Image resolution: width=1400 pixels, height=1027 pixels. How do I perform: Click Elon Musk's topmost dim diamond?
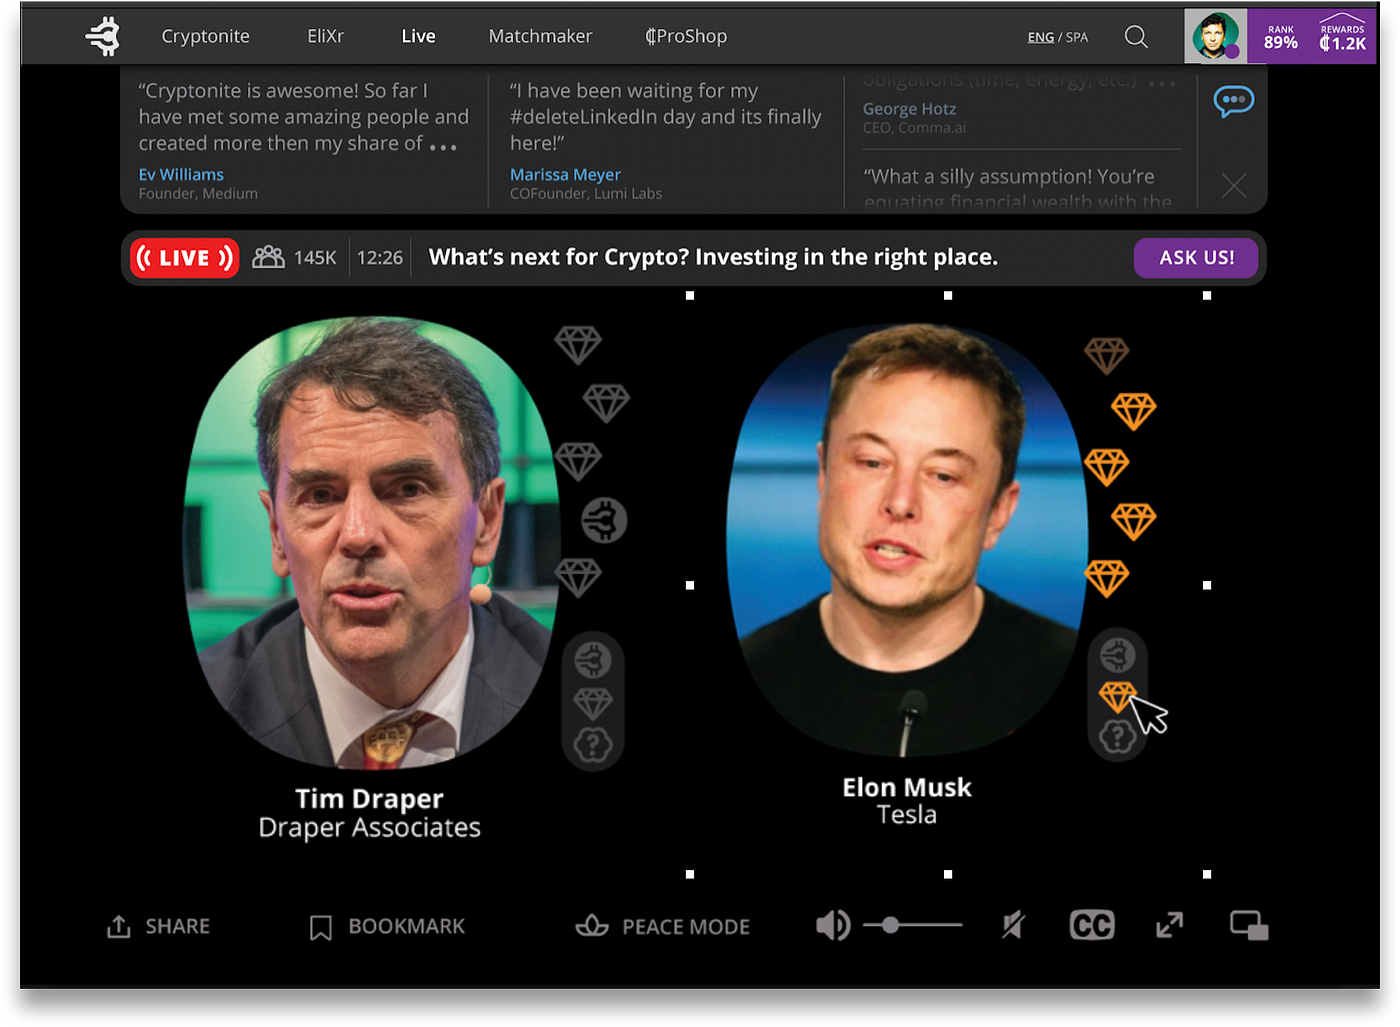coord(1106,355)
